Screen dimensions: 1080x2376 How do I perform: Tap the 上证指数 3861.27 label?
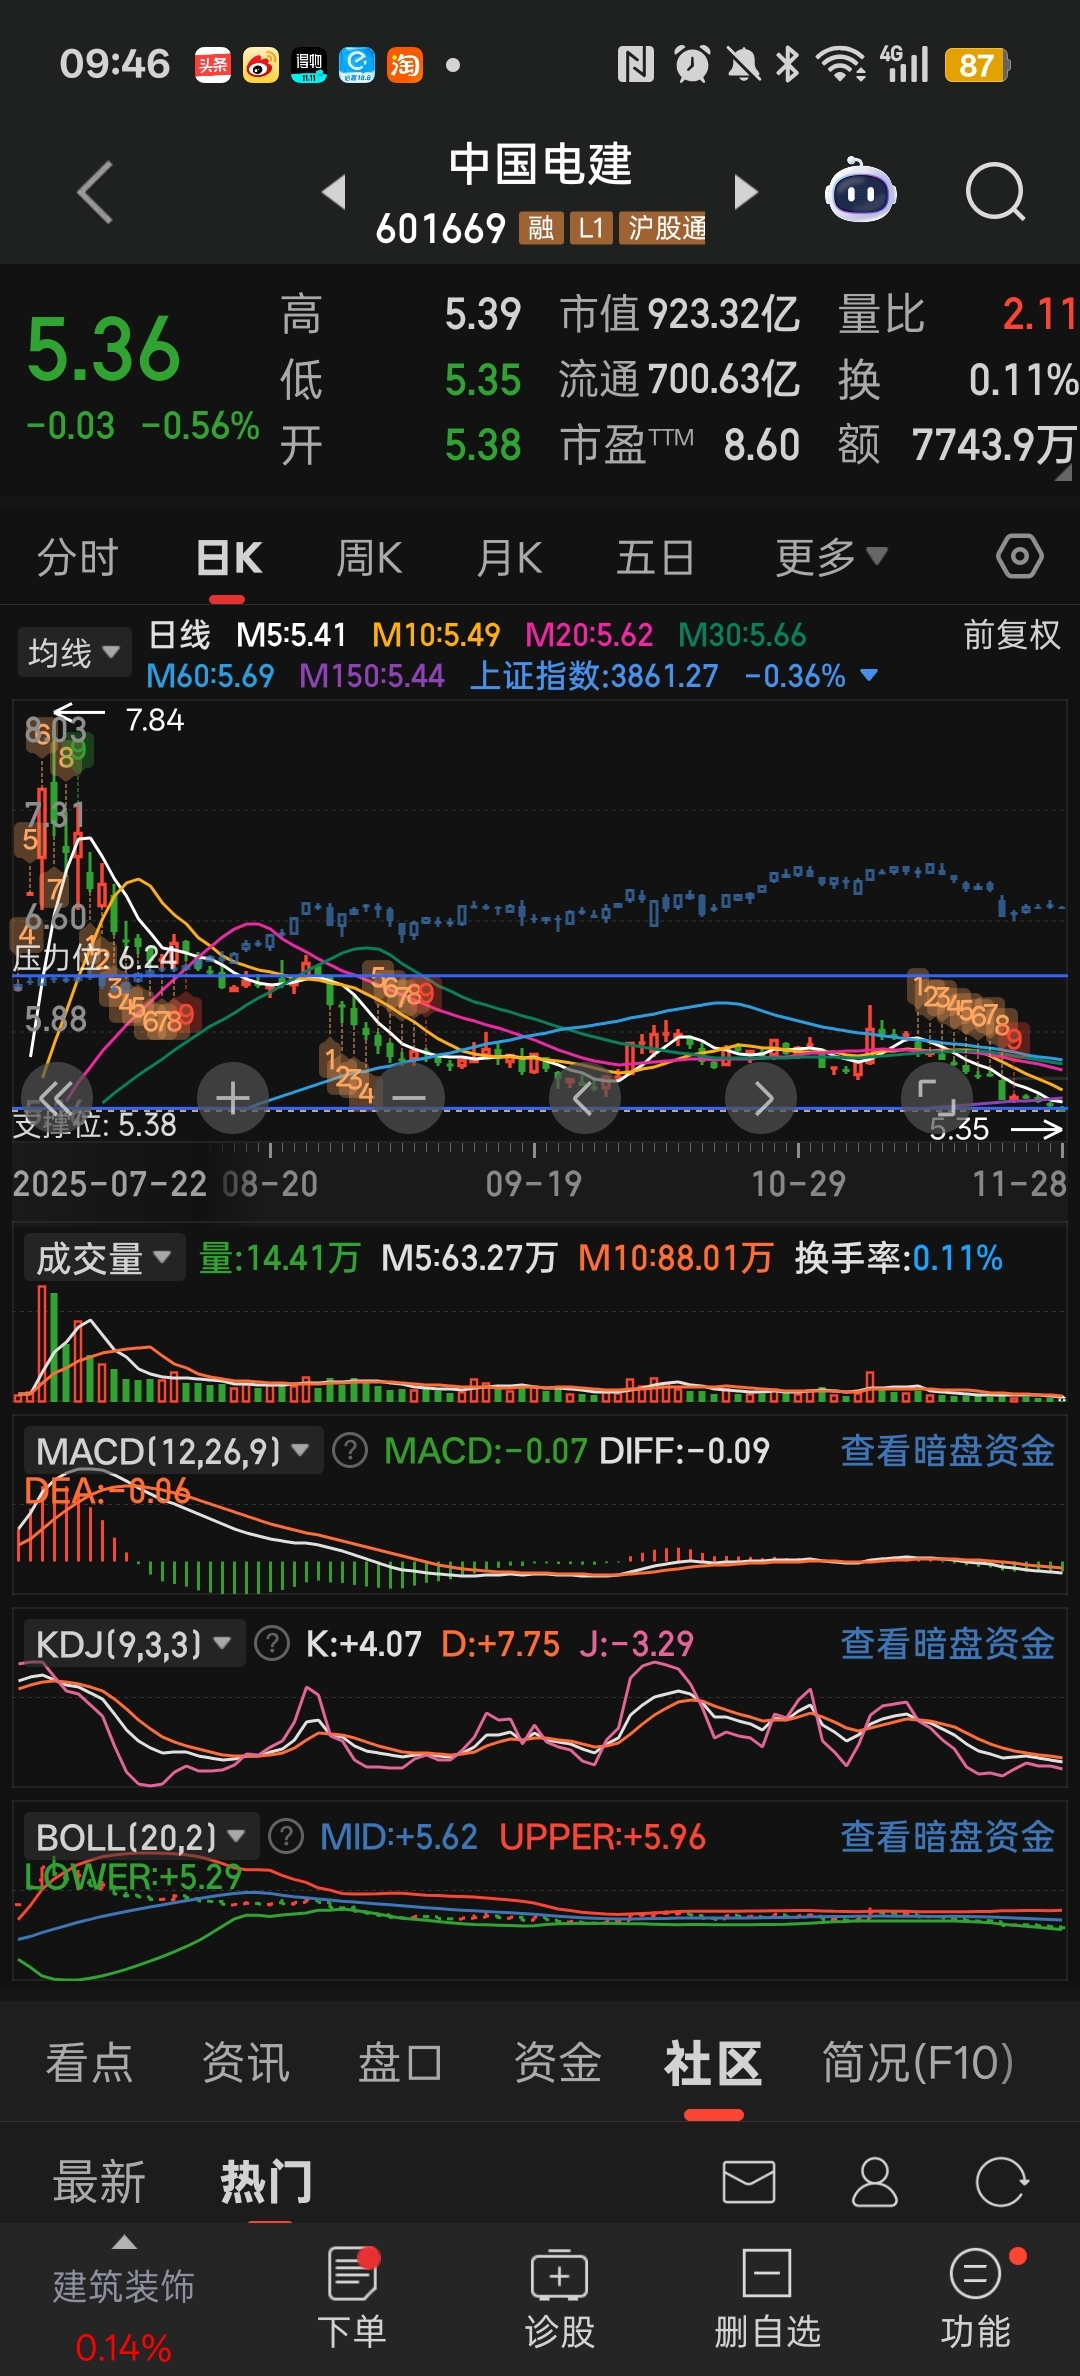594,676
